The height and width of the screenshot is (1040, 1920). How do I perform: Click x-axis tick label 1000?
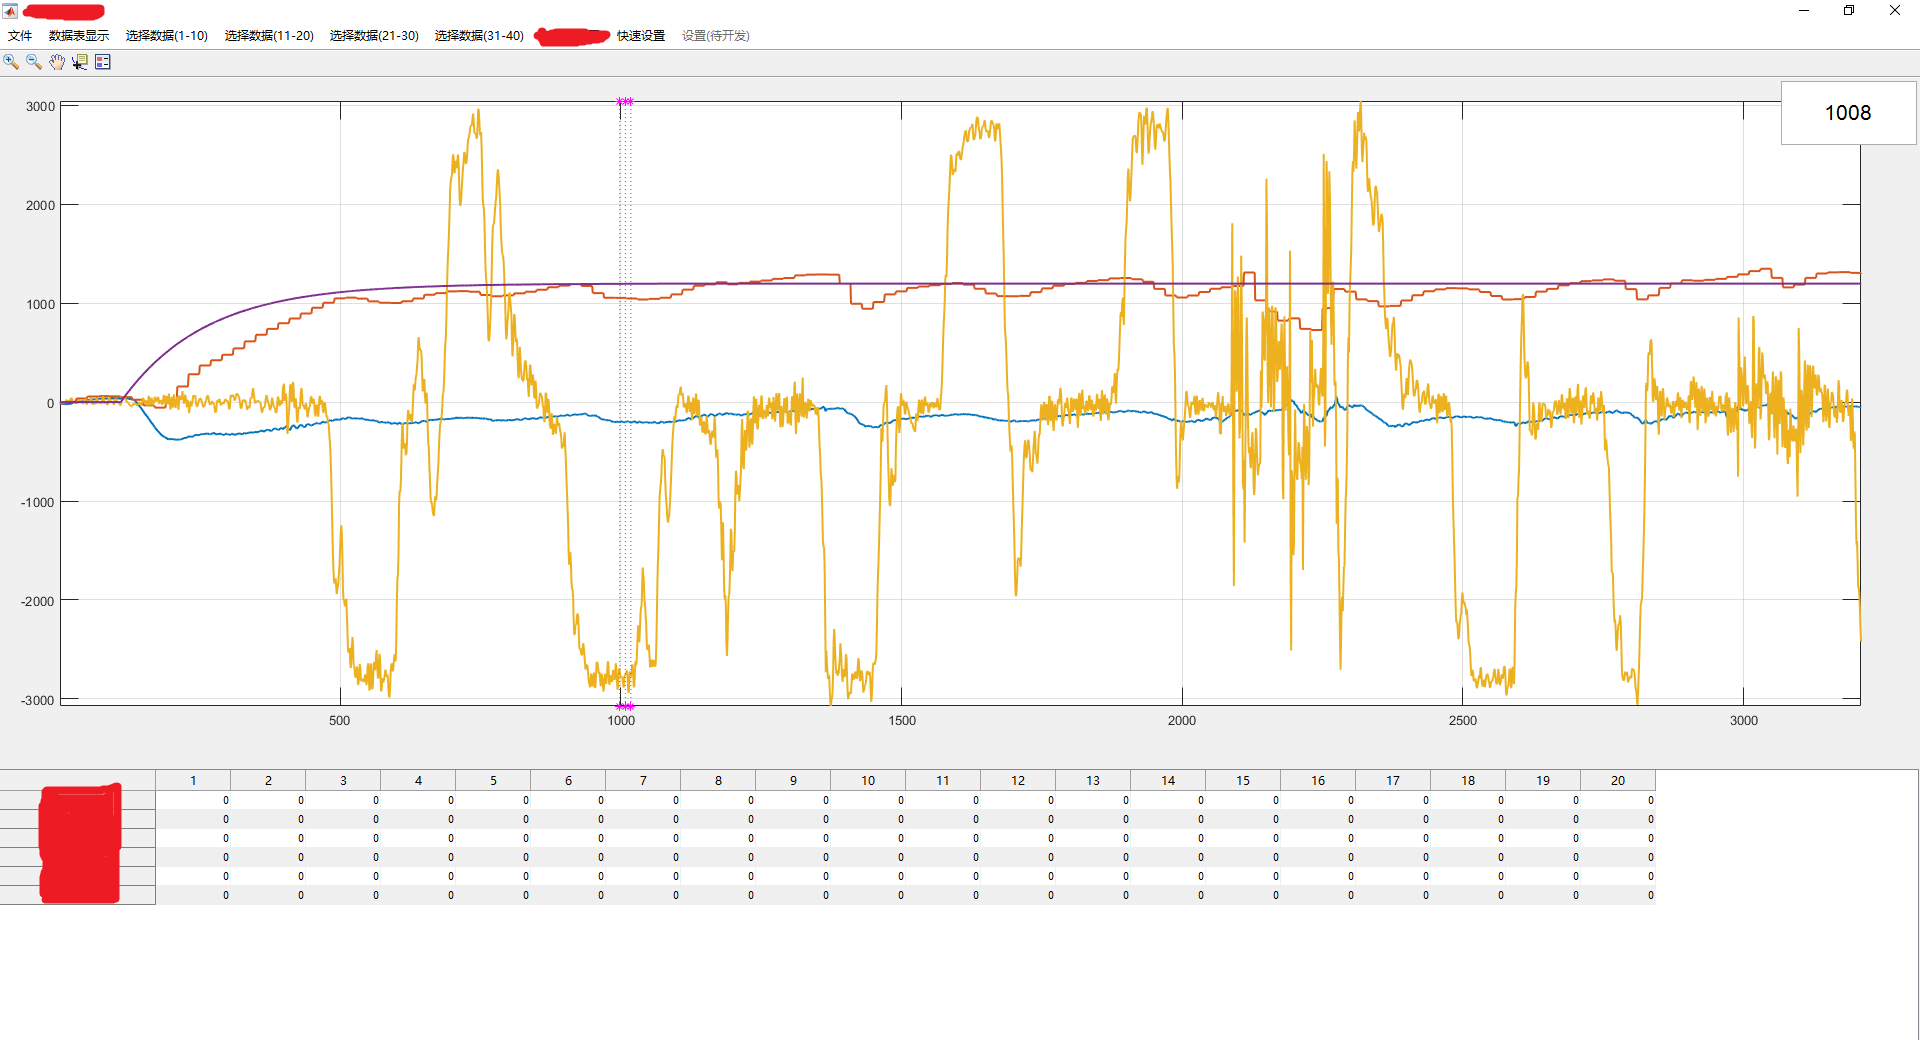click(x=621, y=720)
